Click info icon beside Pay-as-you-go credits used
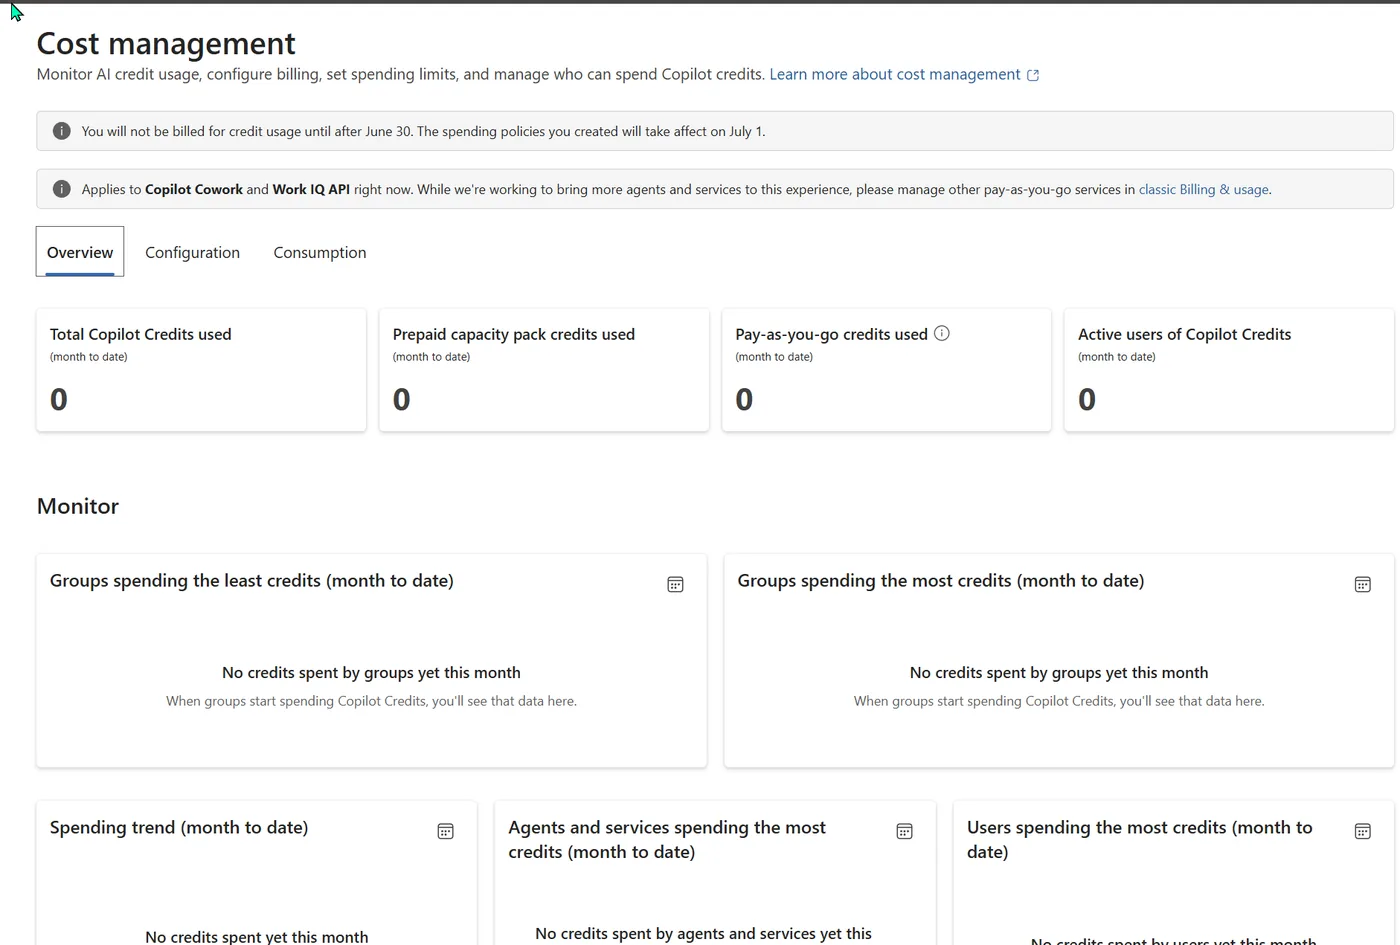The height and width of the screenshot is (945, 1400). 941,333
